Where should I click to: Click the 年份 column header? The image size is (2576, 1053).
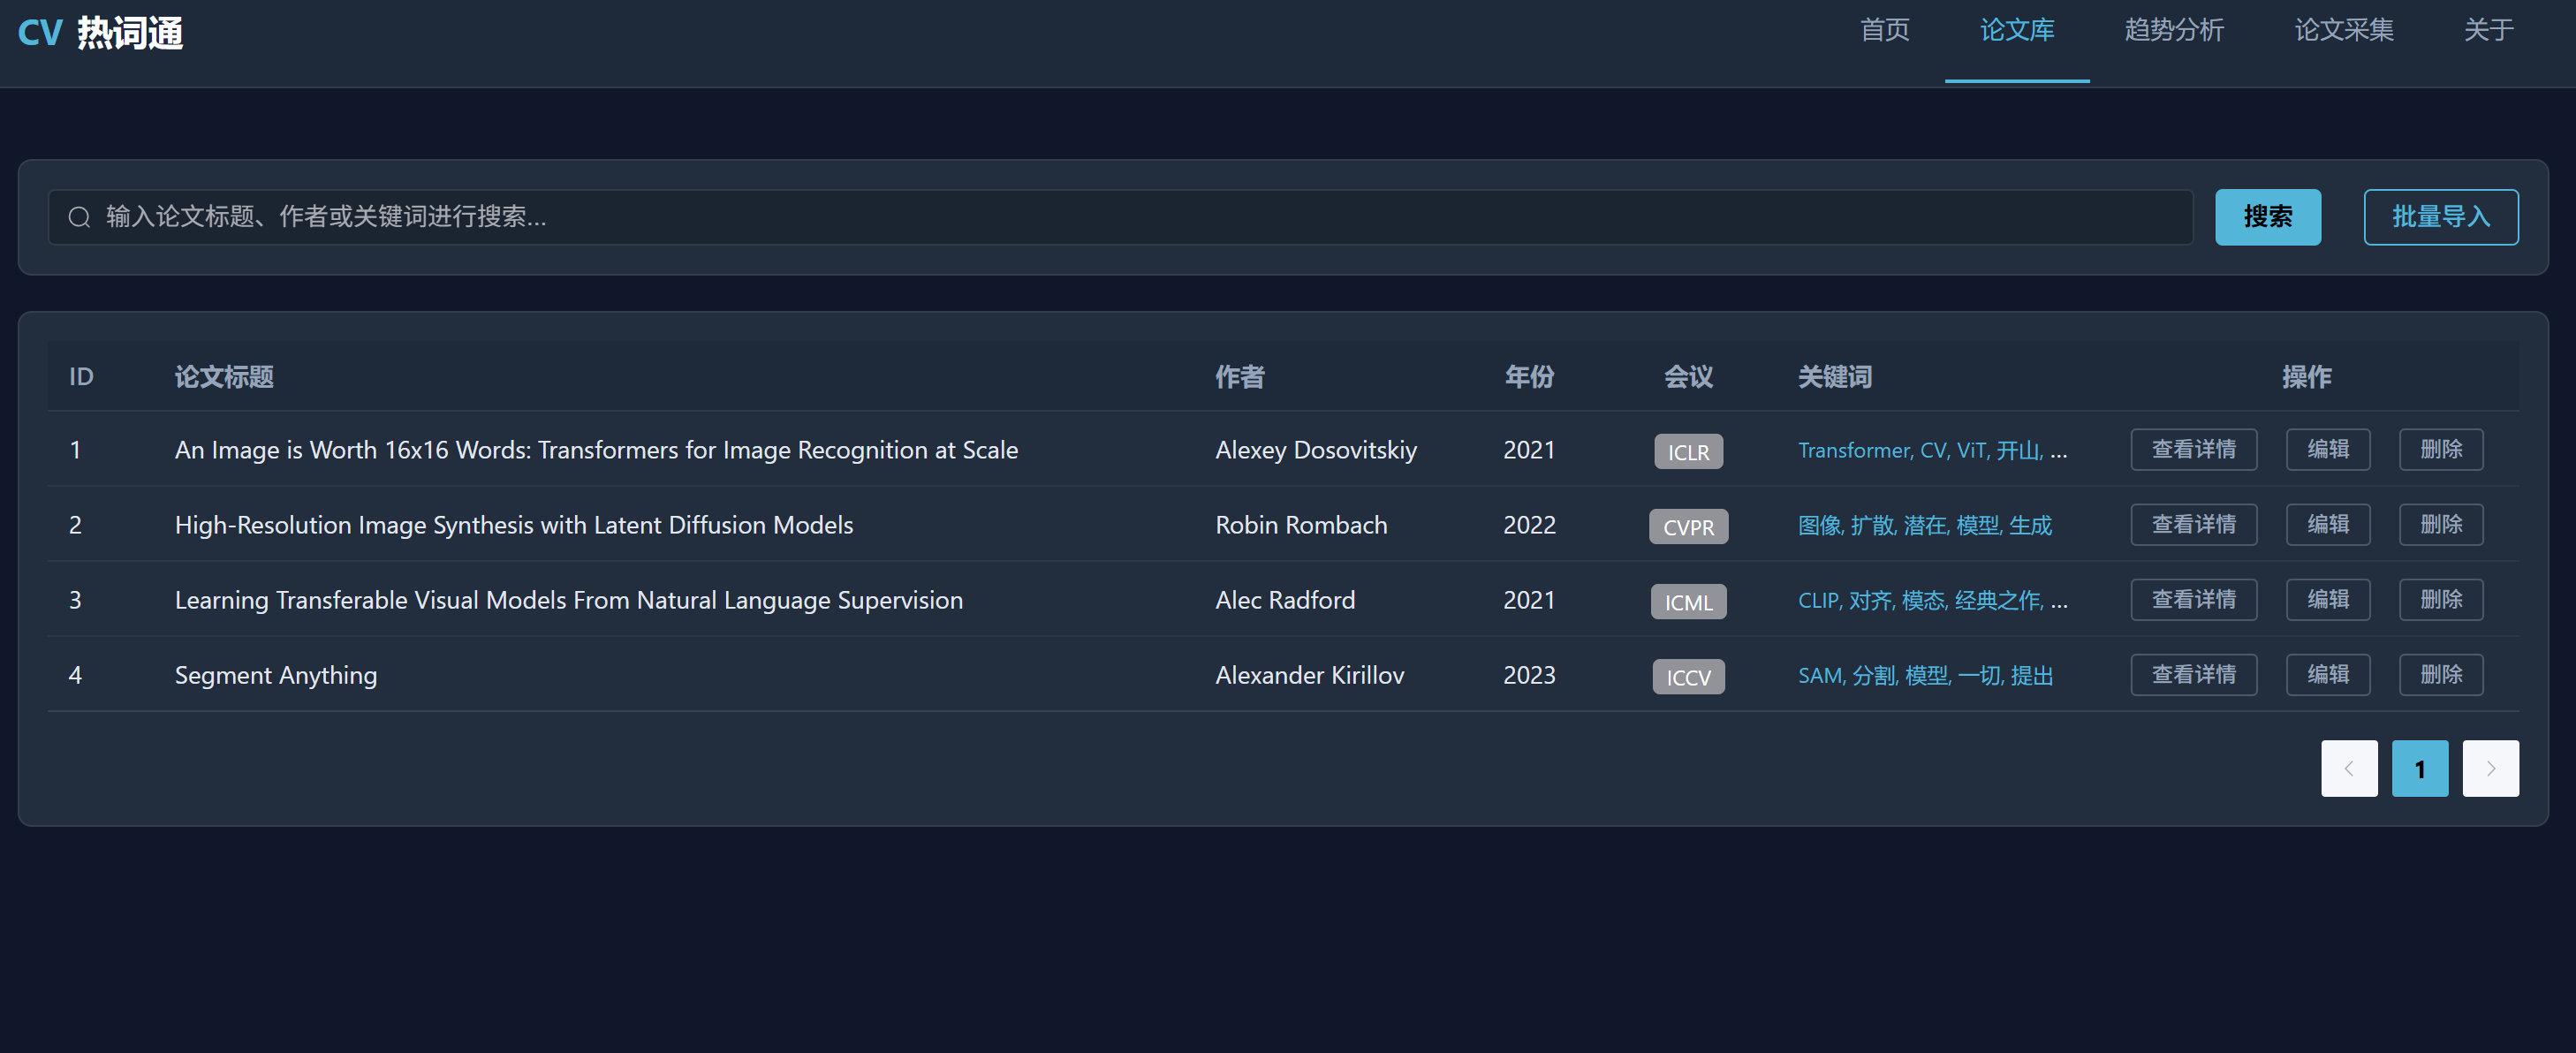click(x=1529, y=377)
